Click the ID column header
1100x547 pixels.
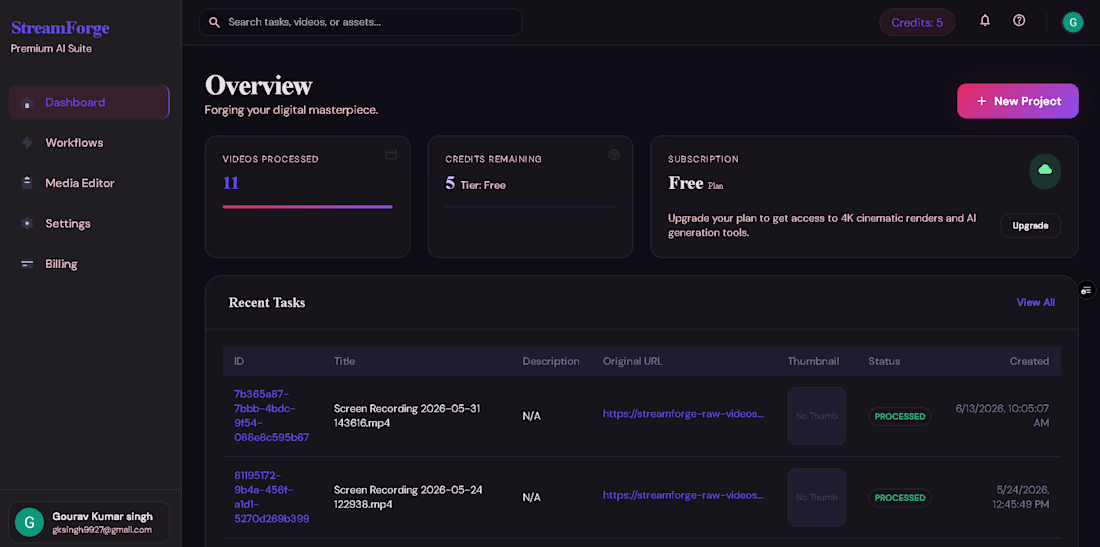click(x=239, y=361)
